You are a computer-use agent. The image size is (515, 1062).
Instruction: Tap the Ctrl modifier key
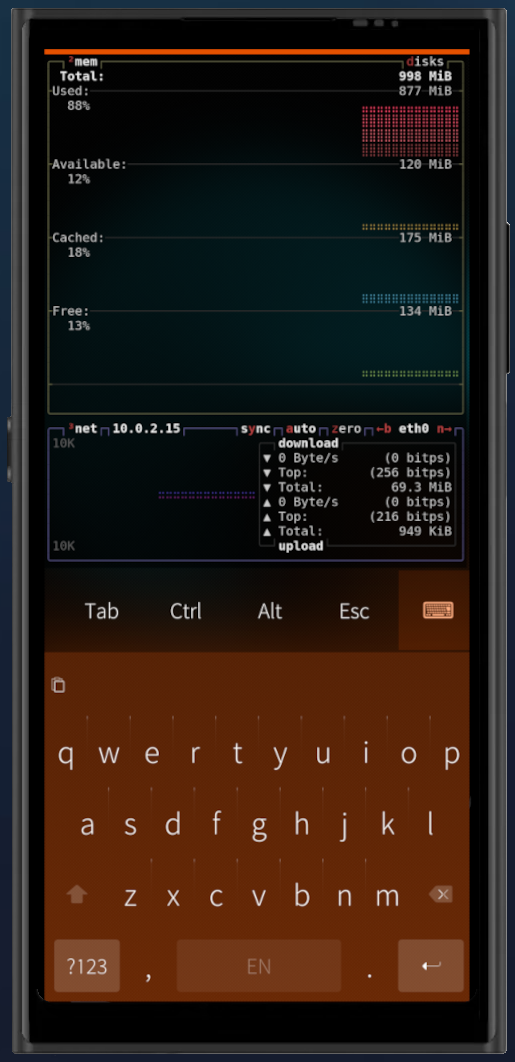click(x=186, y=611)
